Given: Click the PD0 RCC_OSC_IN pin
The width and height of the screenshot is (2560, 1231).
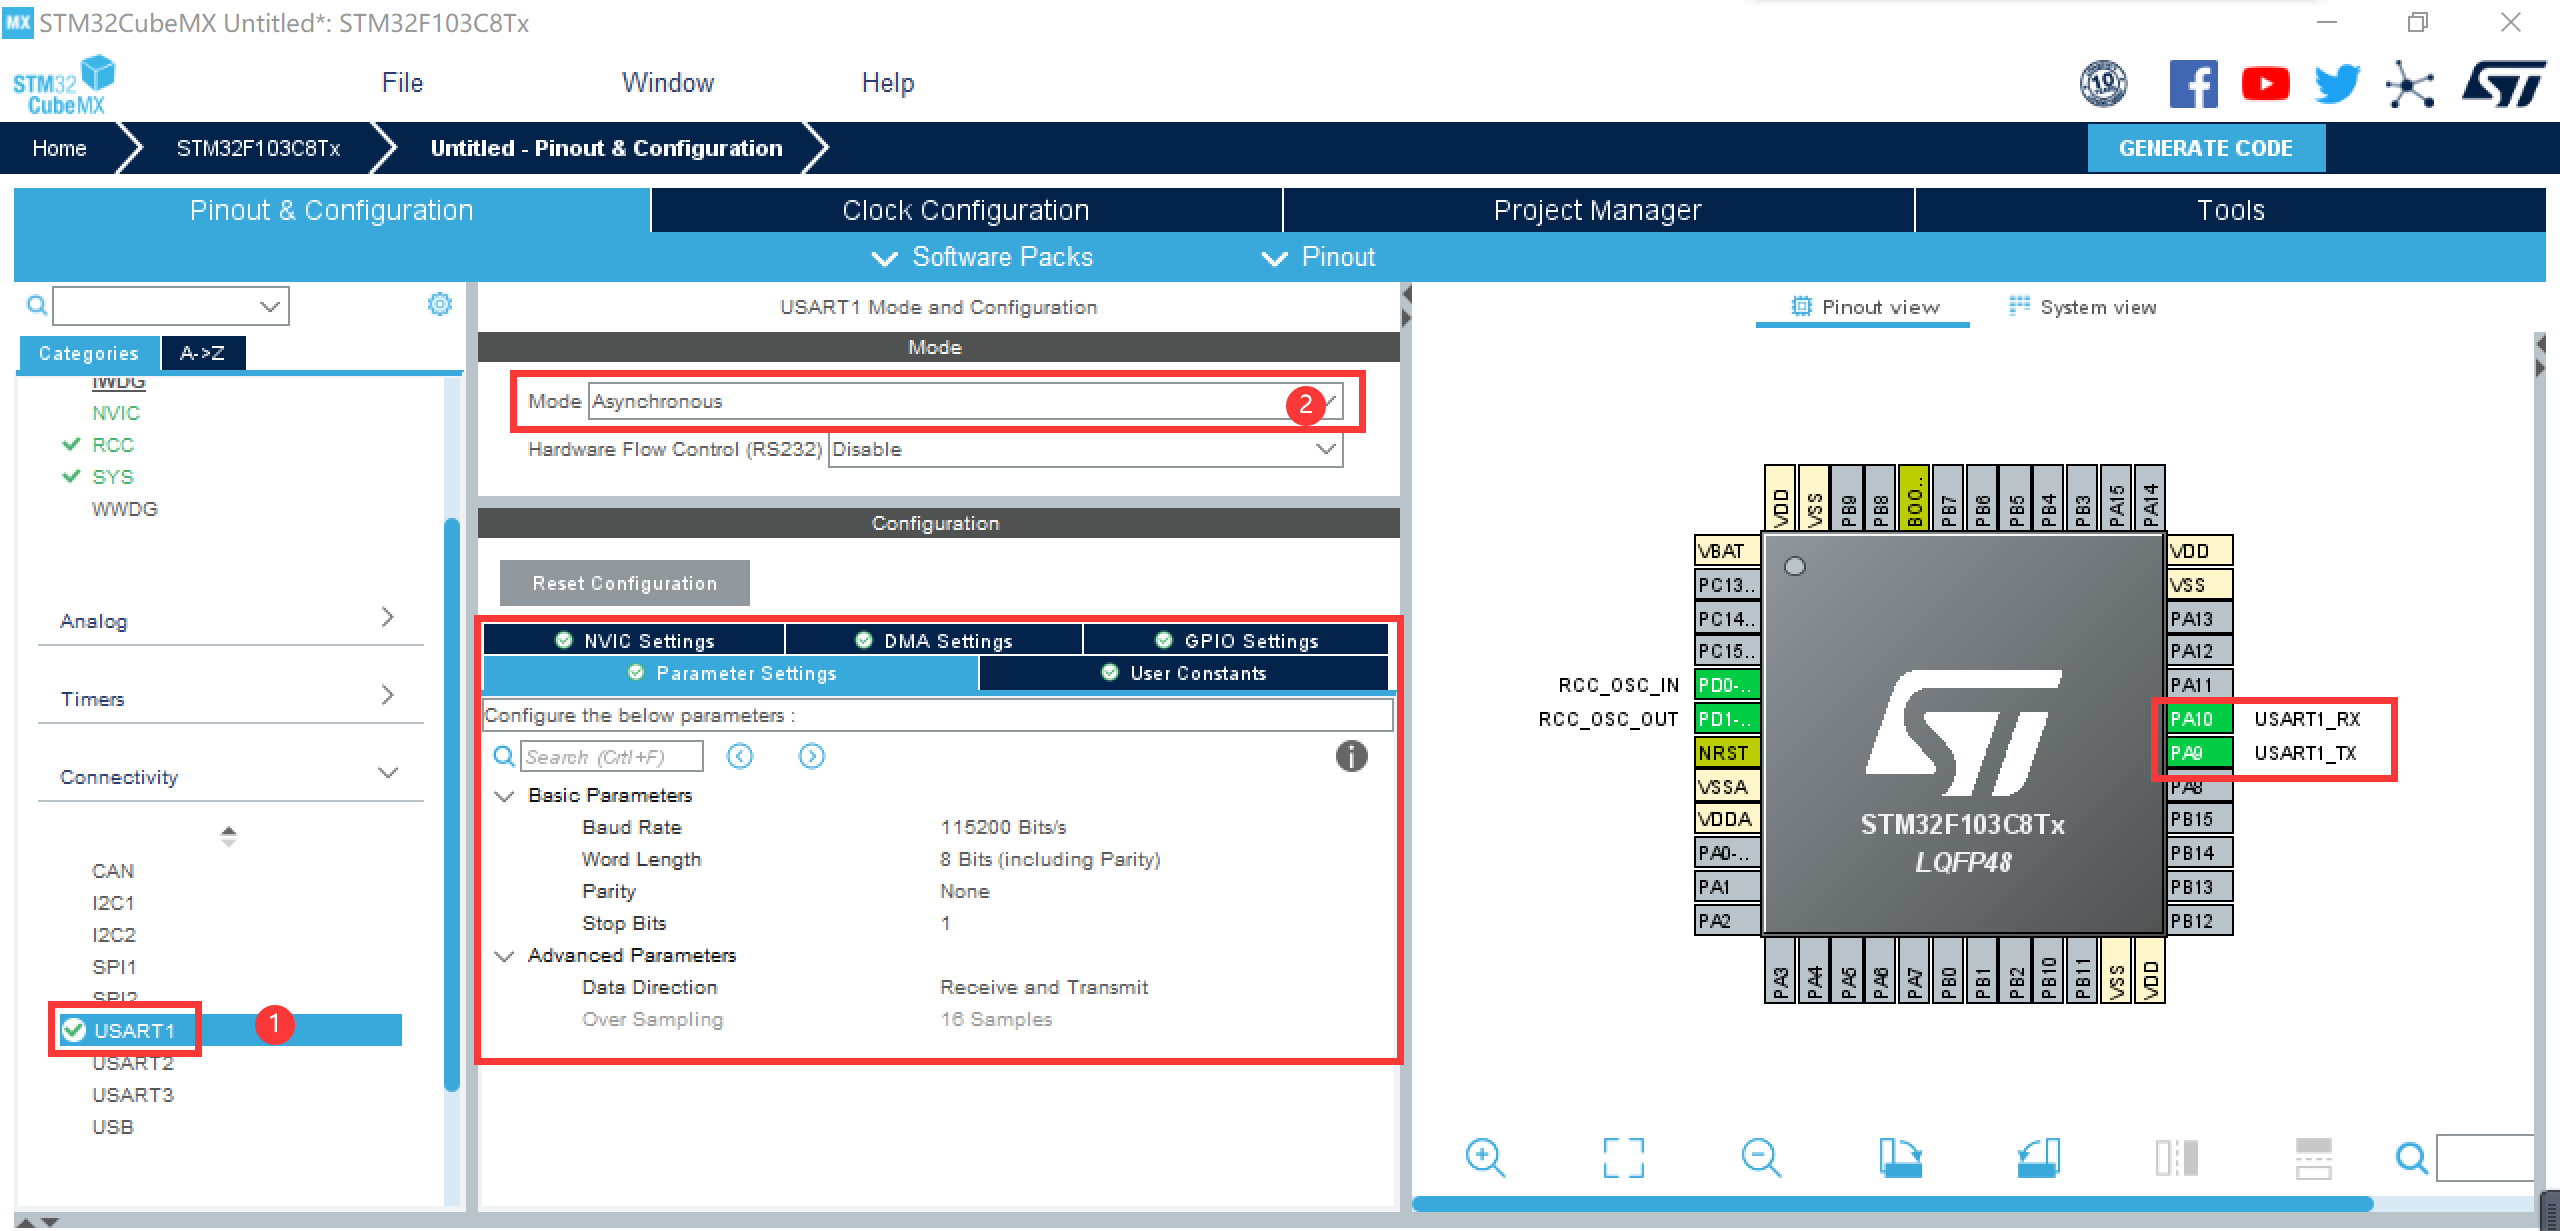Looking at the screenshot, I should (x=1728, y=685).
